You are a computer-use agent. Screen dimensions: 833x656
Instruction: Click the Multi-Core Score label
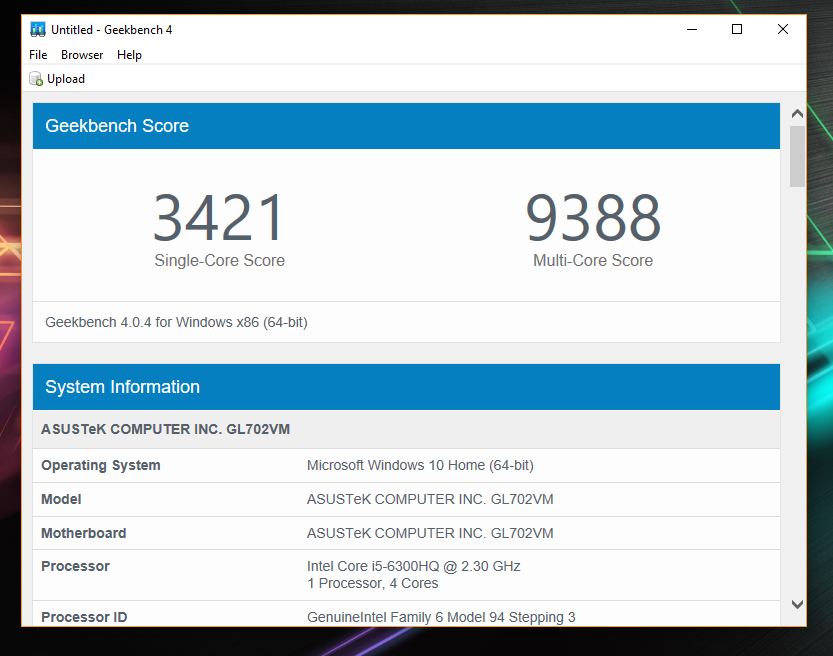593,260
